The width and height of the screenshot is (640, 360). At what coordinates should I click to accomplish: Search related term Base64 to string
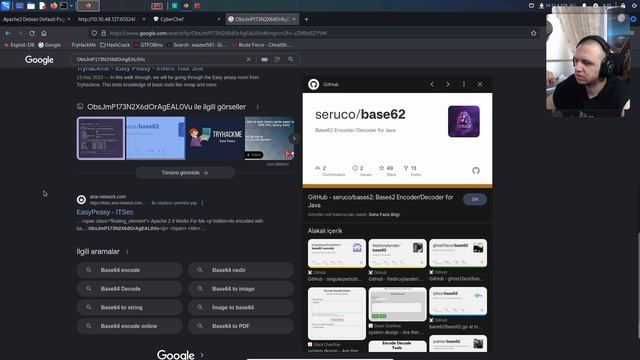click(x=129, y=307)
